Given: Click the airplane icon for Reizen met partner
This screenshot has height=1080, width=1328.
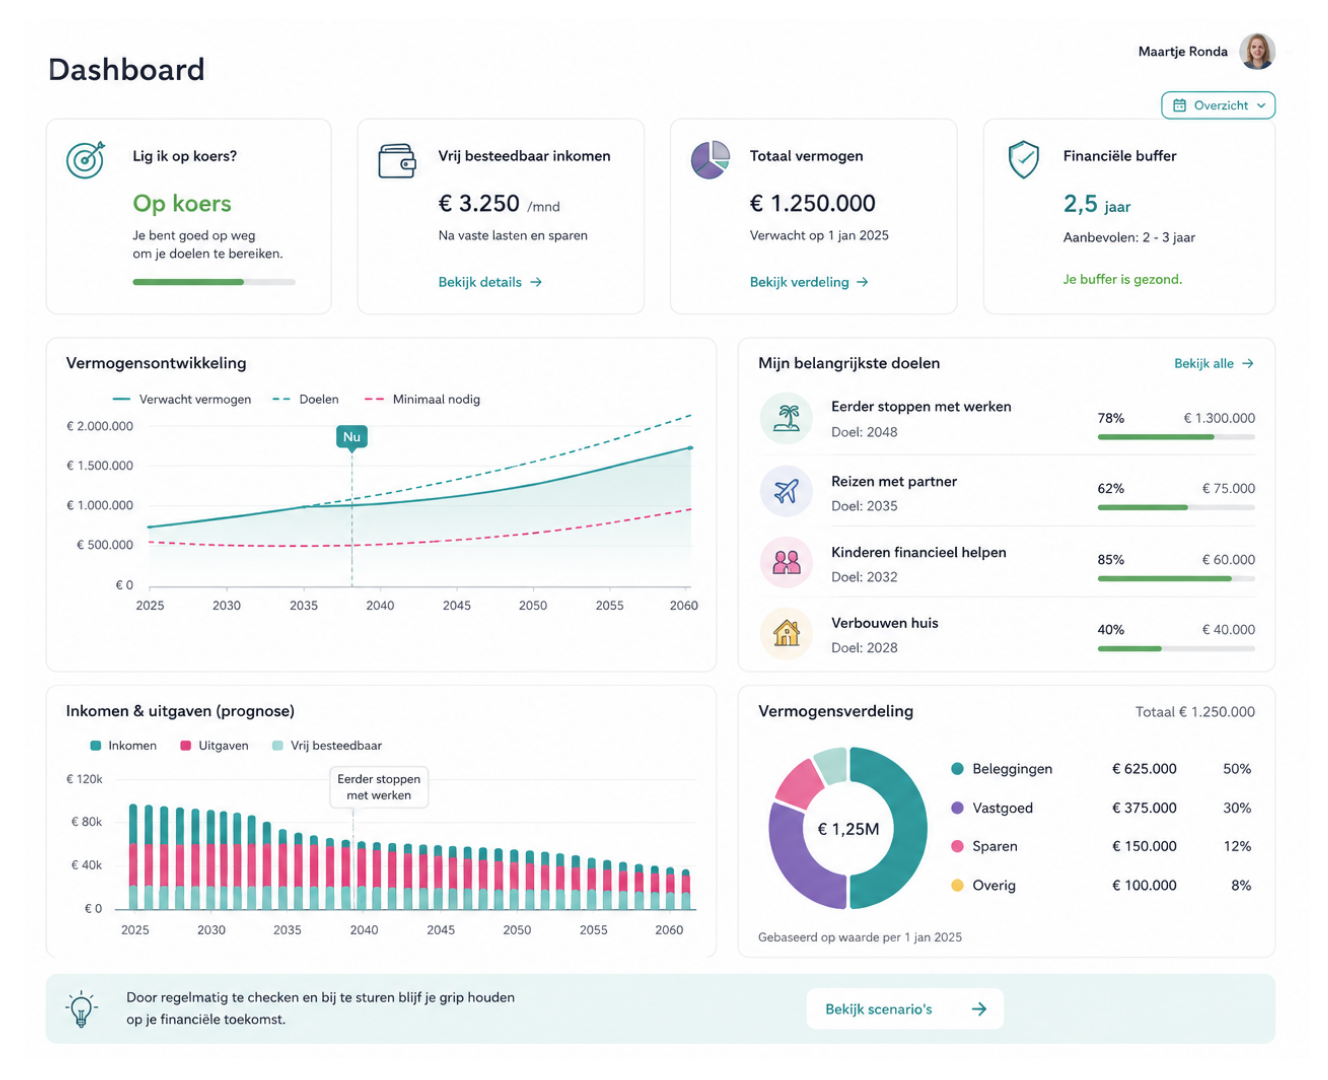Looking at the screenshot, I should click(786, 491).
